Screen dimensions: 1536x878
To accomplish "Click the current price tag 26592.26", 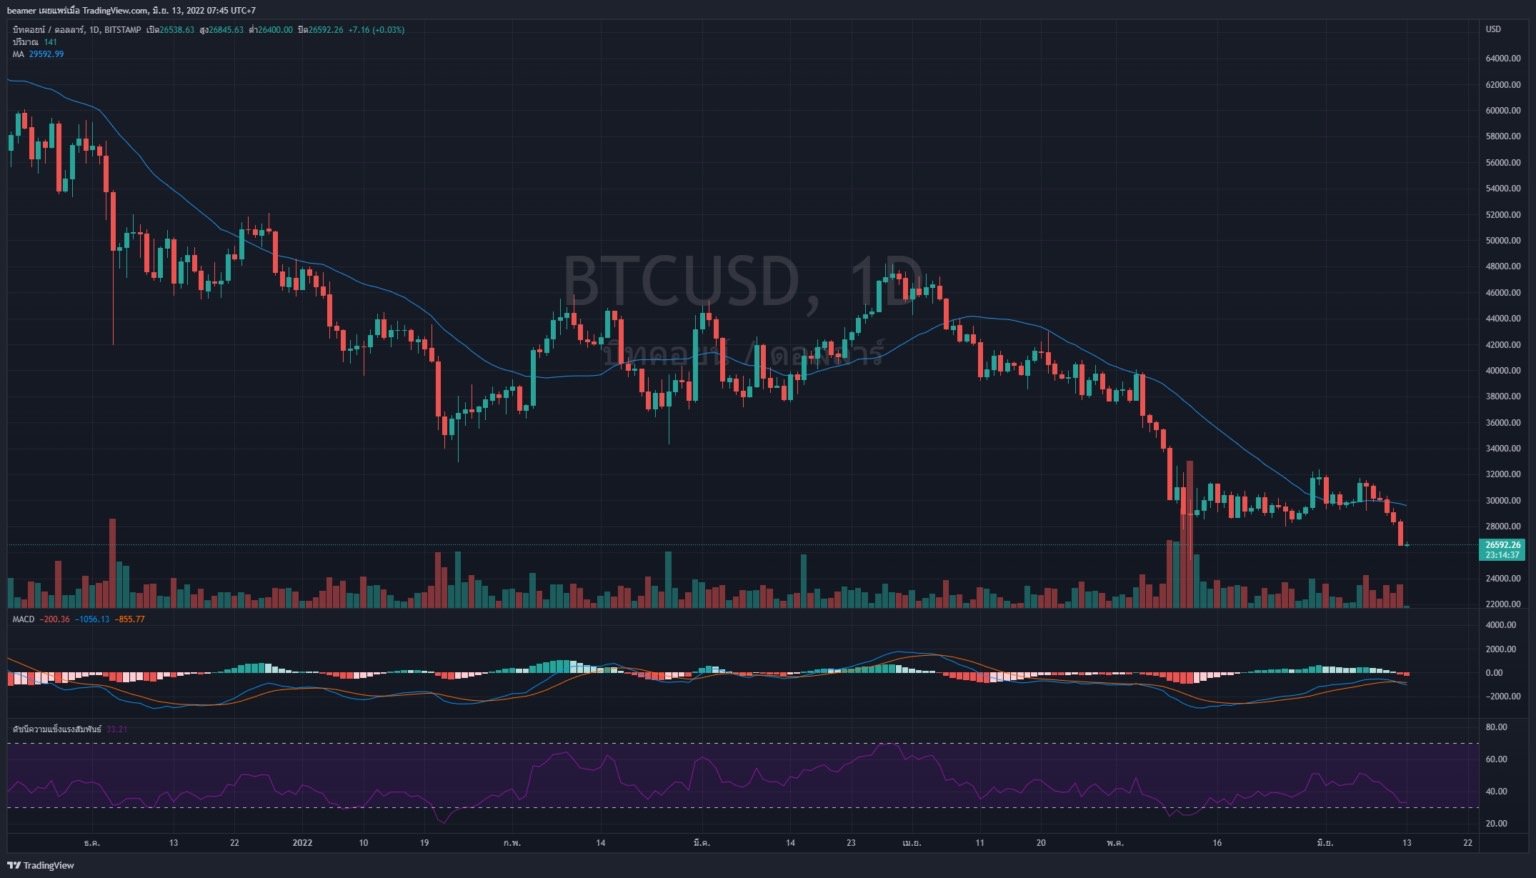I will (x=1502, y=545).
